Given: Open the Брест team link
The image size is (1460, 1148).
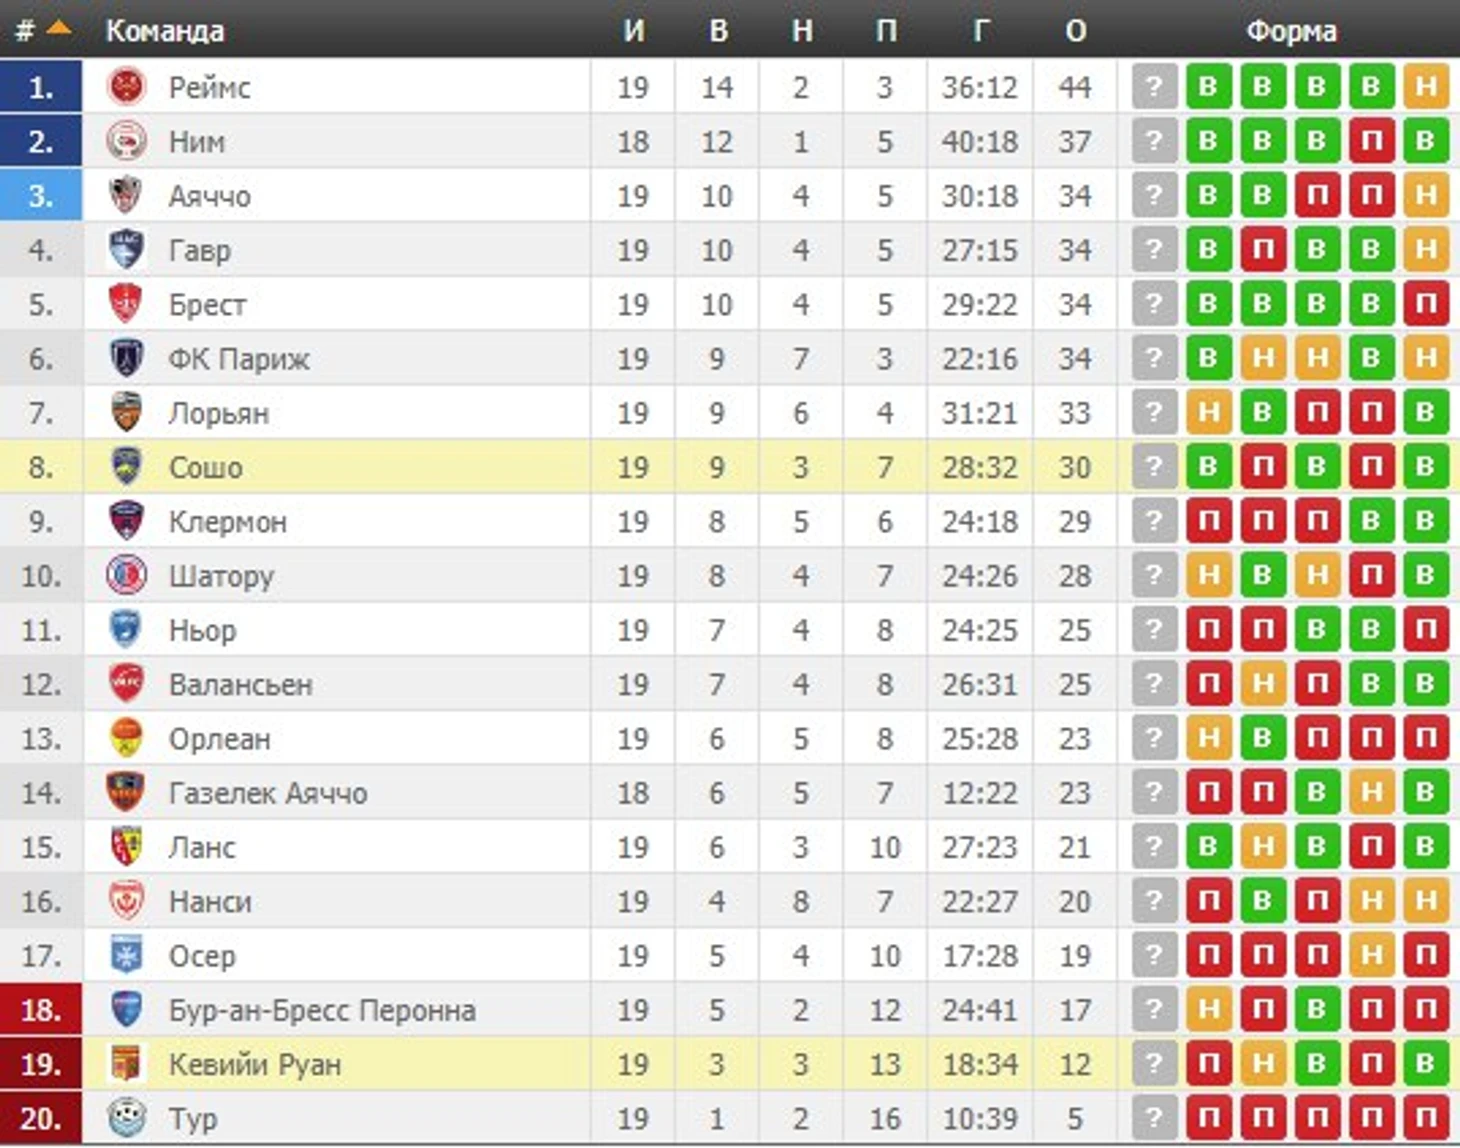Looking at the screenshot, I should 207,304.
